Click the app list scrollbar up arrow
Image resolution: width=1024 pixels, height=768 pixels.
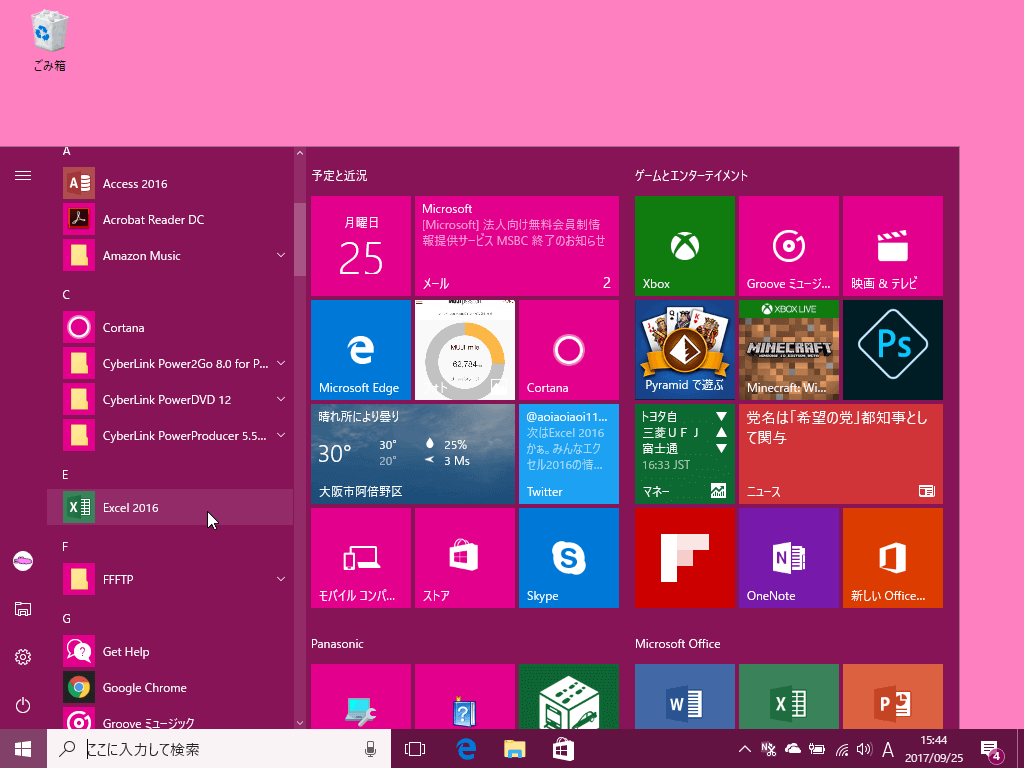click(x=300, y=153)
